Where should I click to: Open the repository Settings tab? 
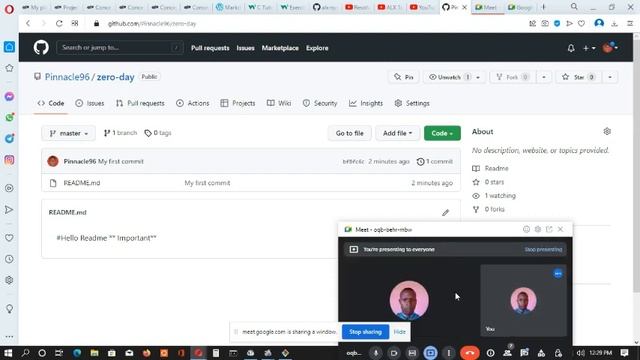click(412, 103)
